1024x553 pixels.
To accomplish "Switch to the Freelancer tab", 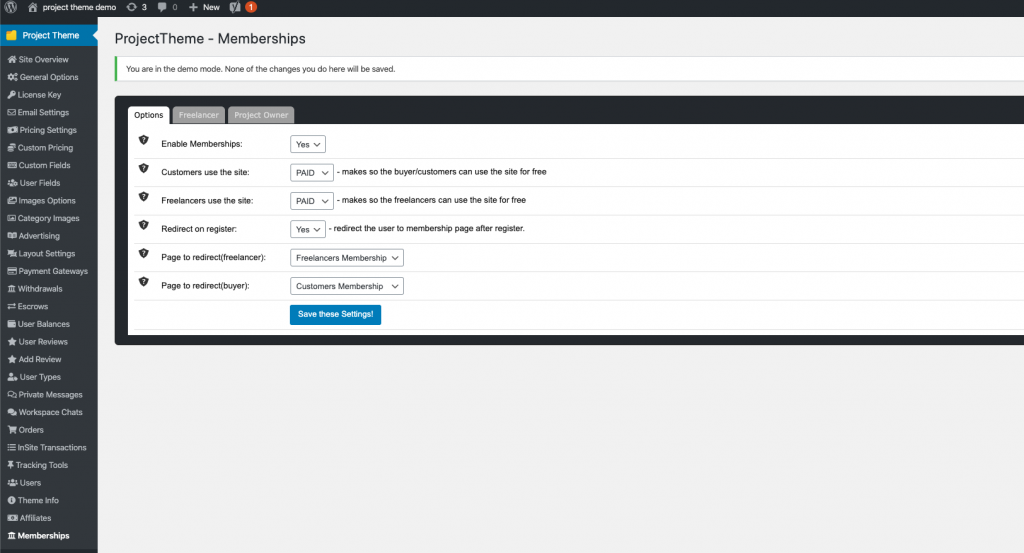I will 199,115.
